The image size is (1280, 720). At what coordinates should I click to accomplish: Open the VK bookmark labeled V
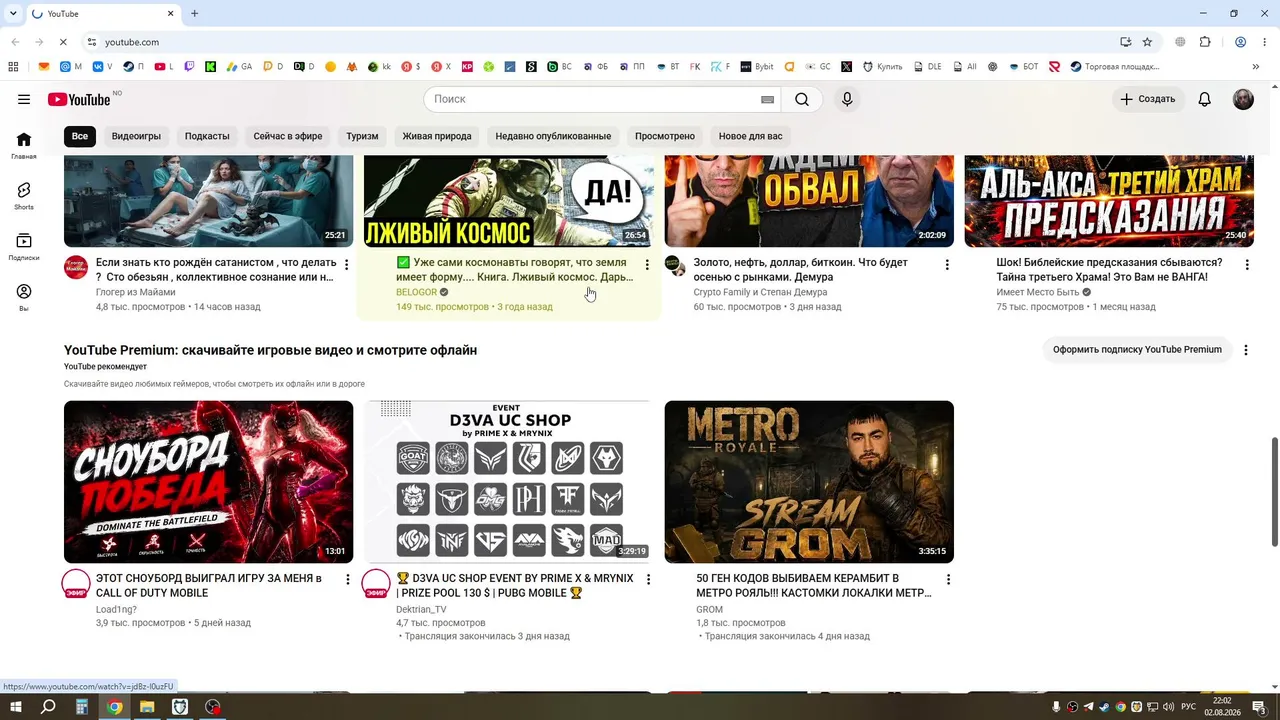(103, 67)
